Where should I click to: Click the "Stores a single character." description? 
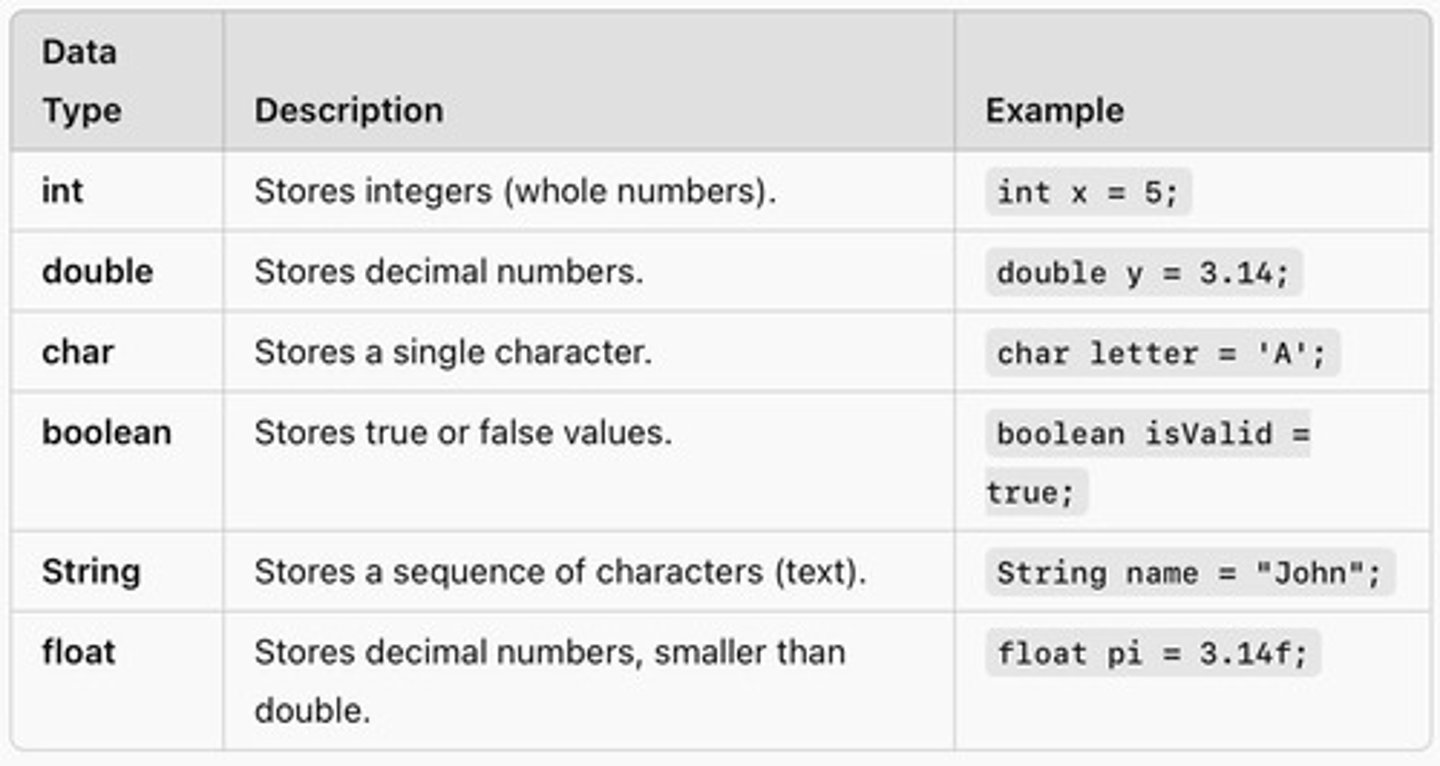point(452,352)
